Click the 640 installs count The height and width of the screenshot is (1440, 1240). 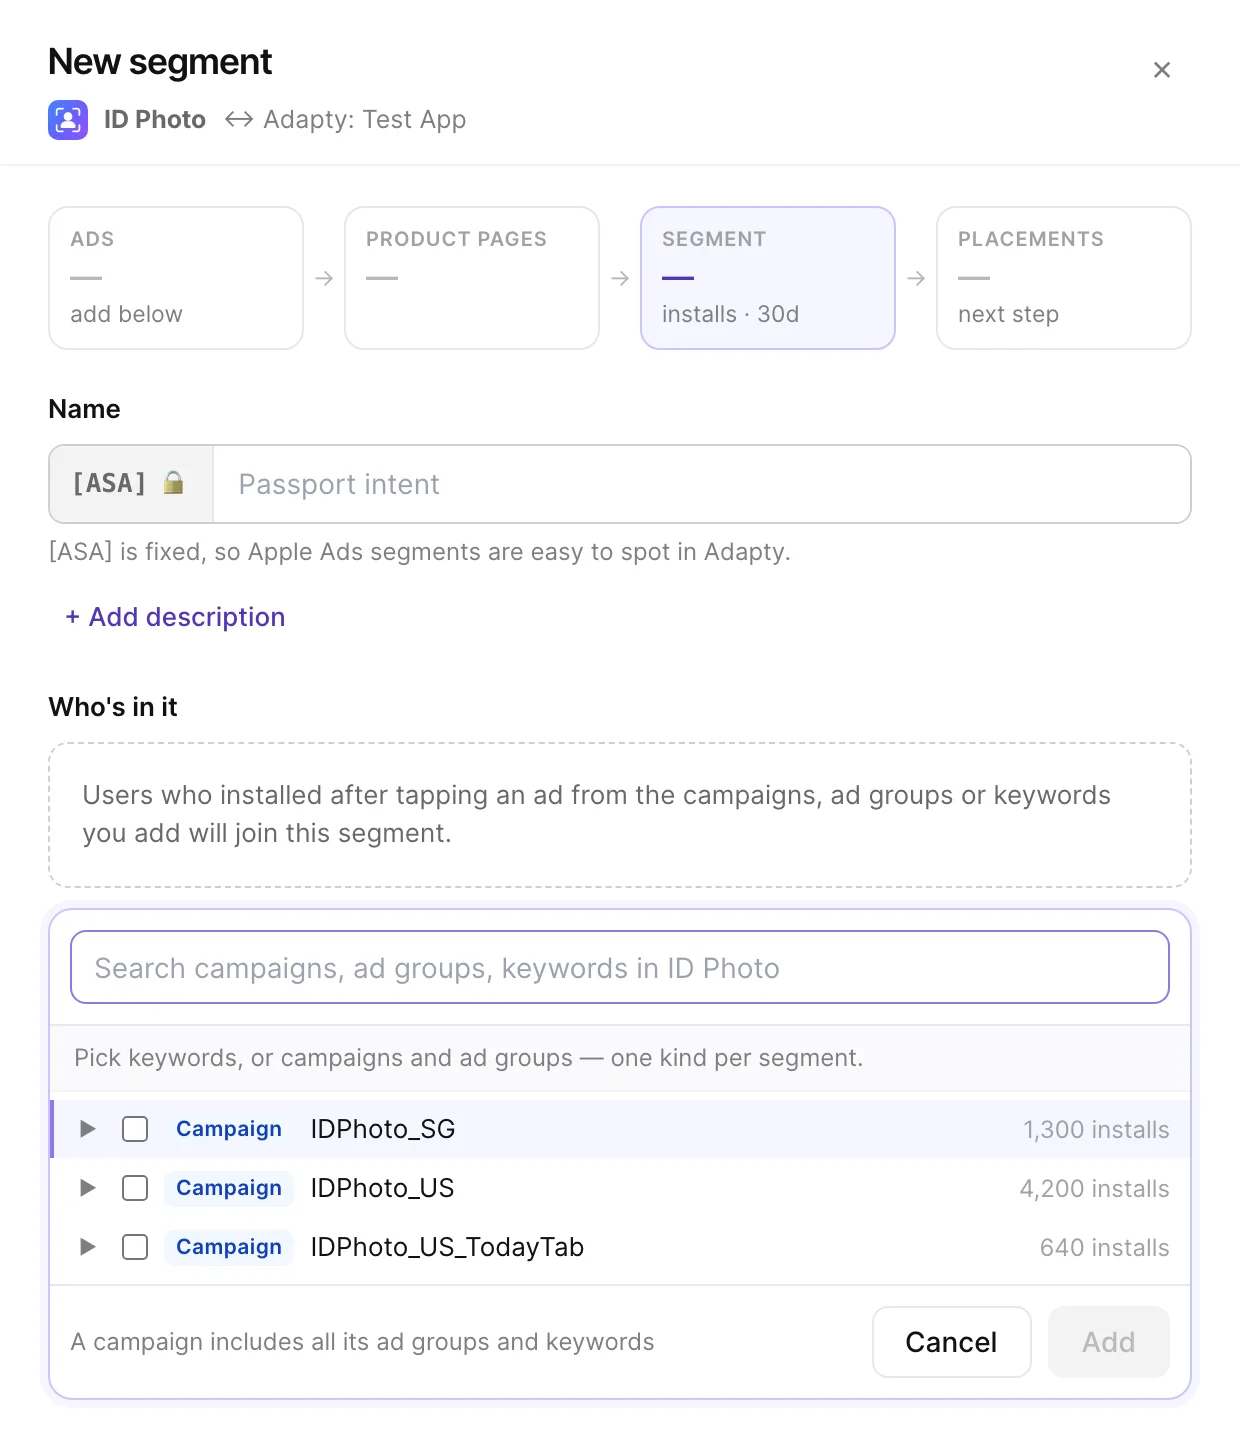(x=1104, y=1247)
